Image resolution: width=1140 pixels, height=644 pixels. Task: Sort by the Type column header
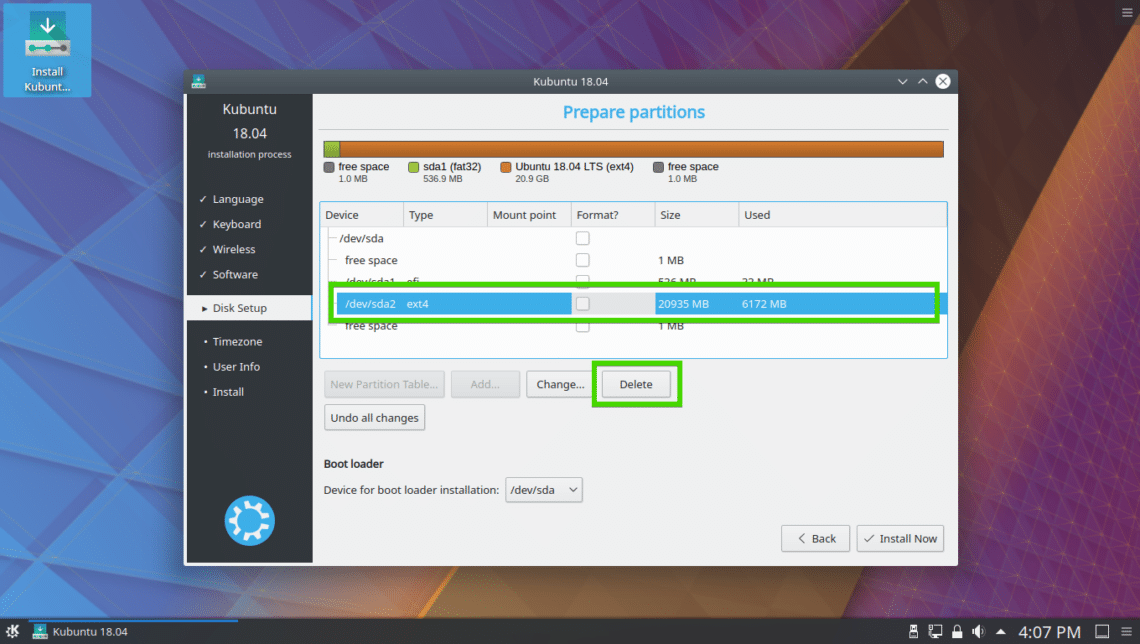pos(445,215)
